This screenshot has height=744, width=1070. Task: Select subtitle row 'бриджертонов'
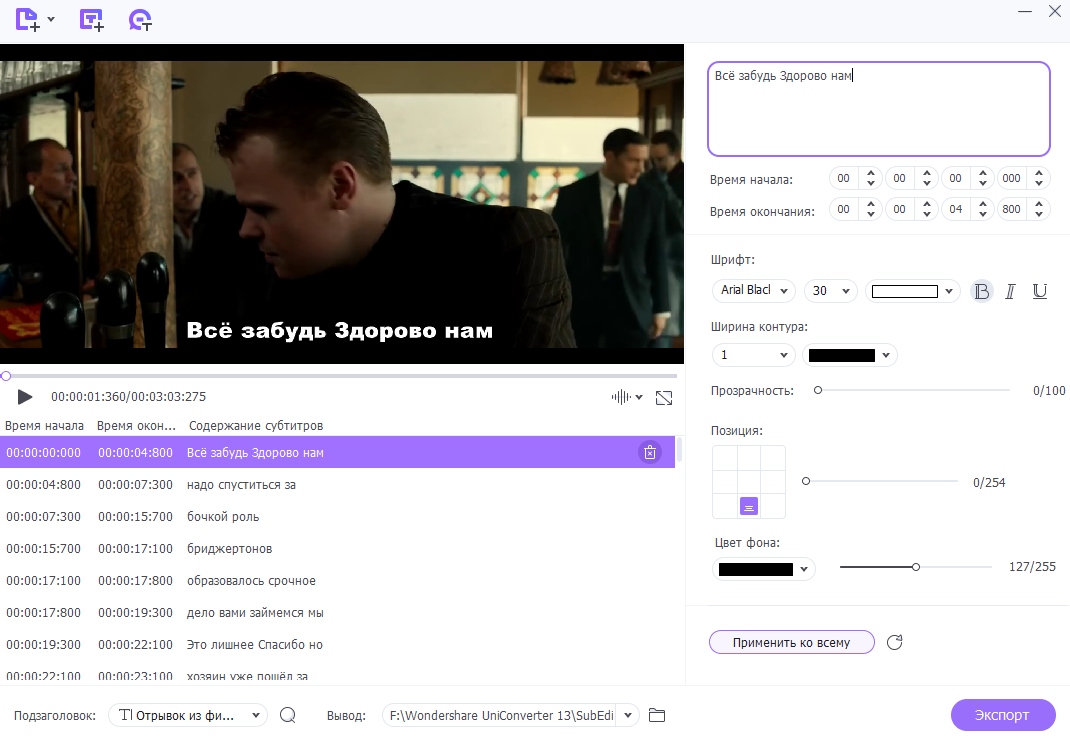pos(337,549)
